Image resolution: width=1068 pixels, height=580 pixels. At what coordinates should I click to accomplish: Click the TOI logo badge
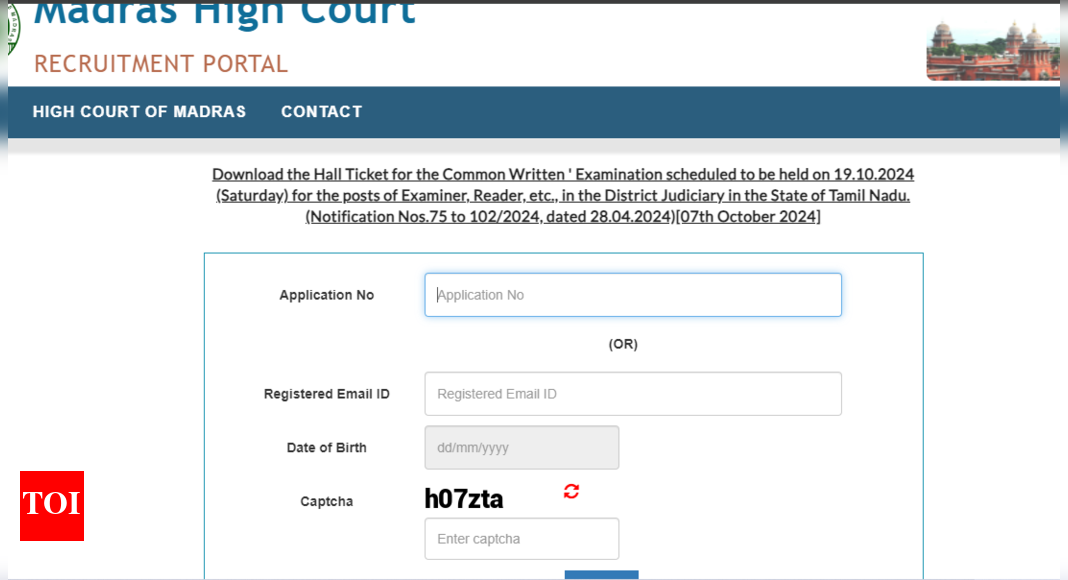[x=51, y=506]
